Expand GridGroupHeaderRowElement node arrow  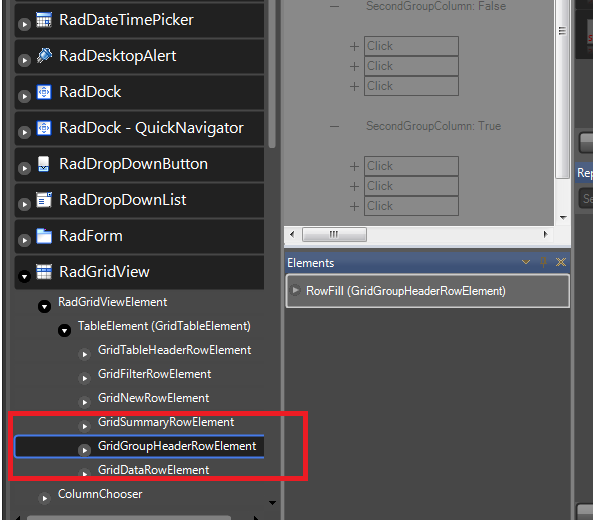click(84, 450)
